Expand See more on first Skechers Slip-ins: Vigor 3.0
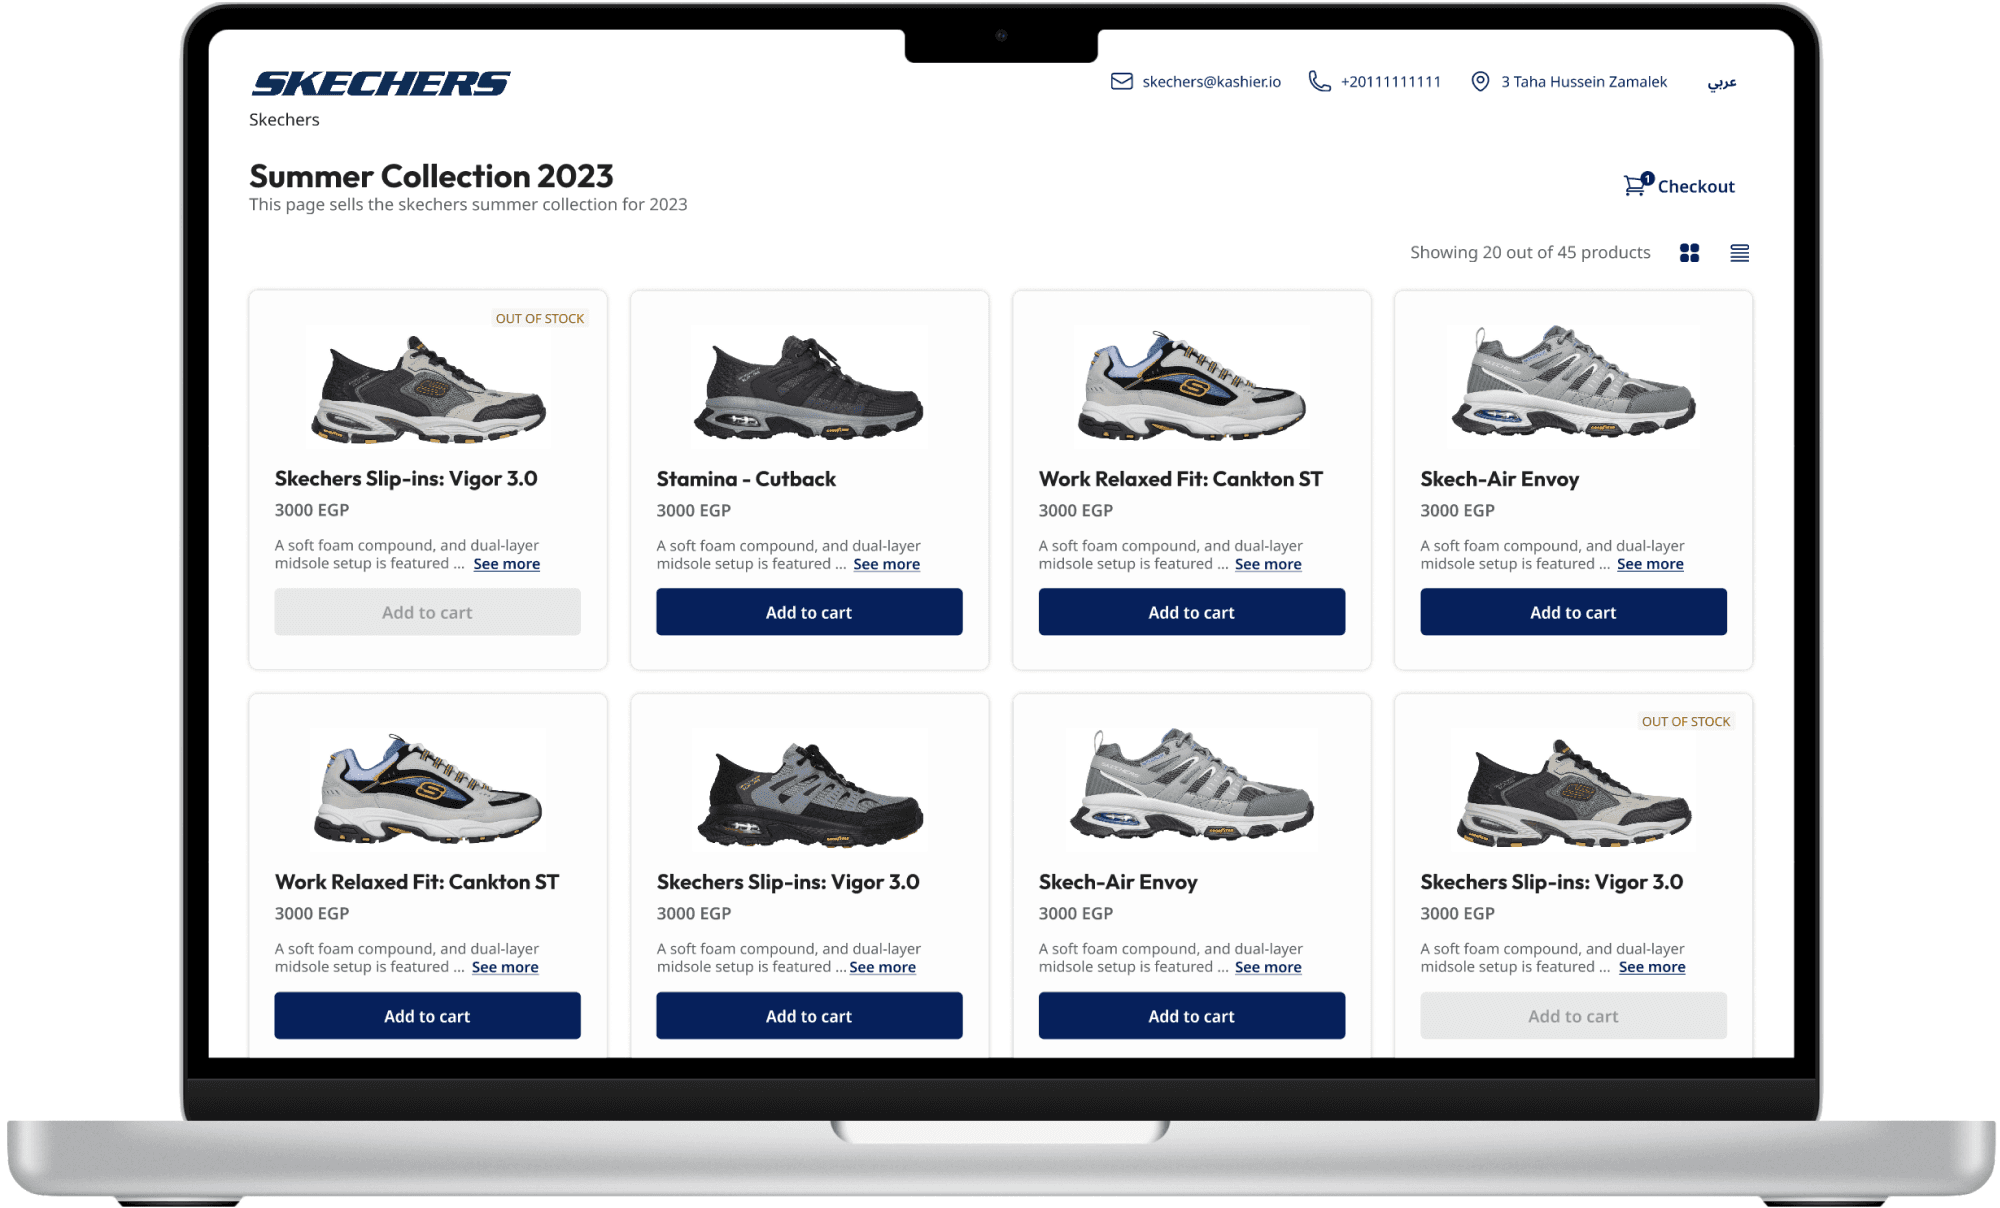The image size is (2000, 1208). point(506,564)
